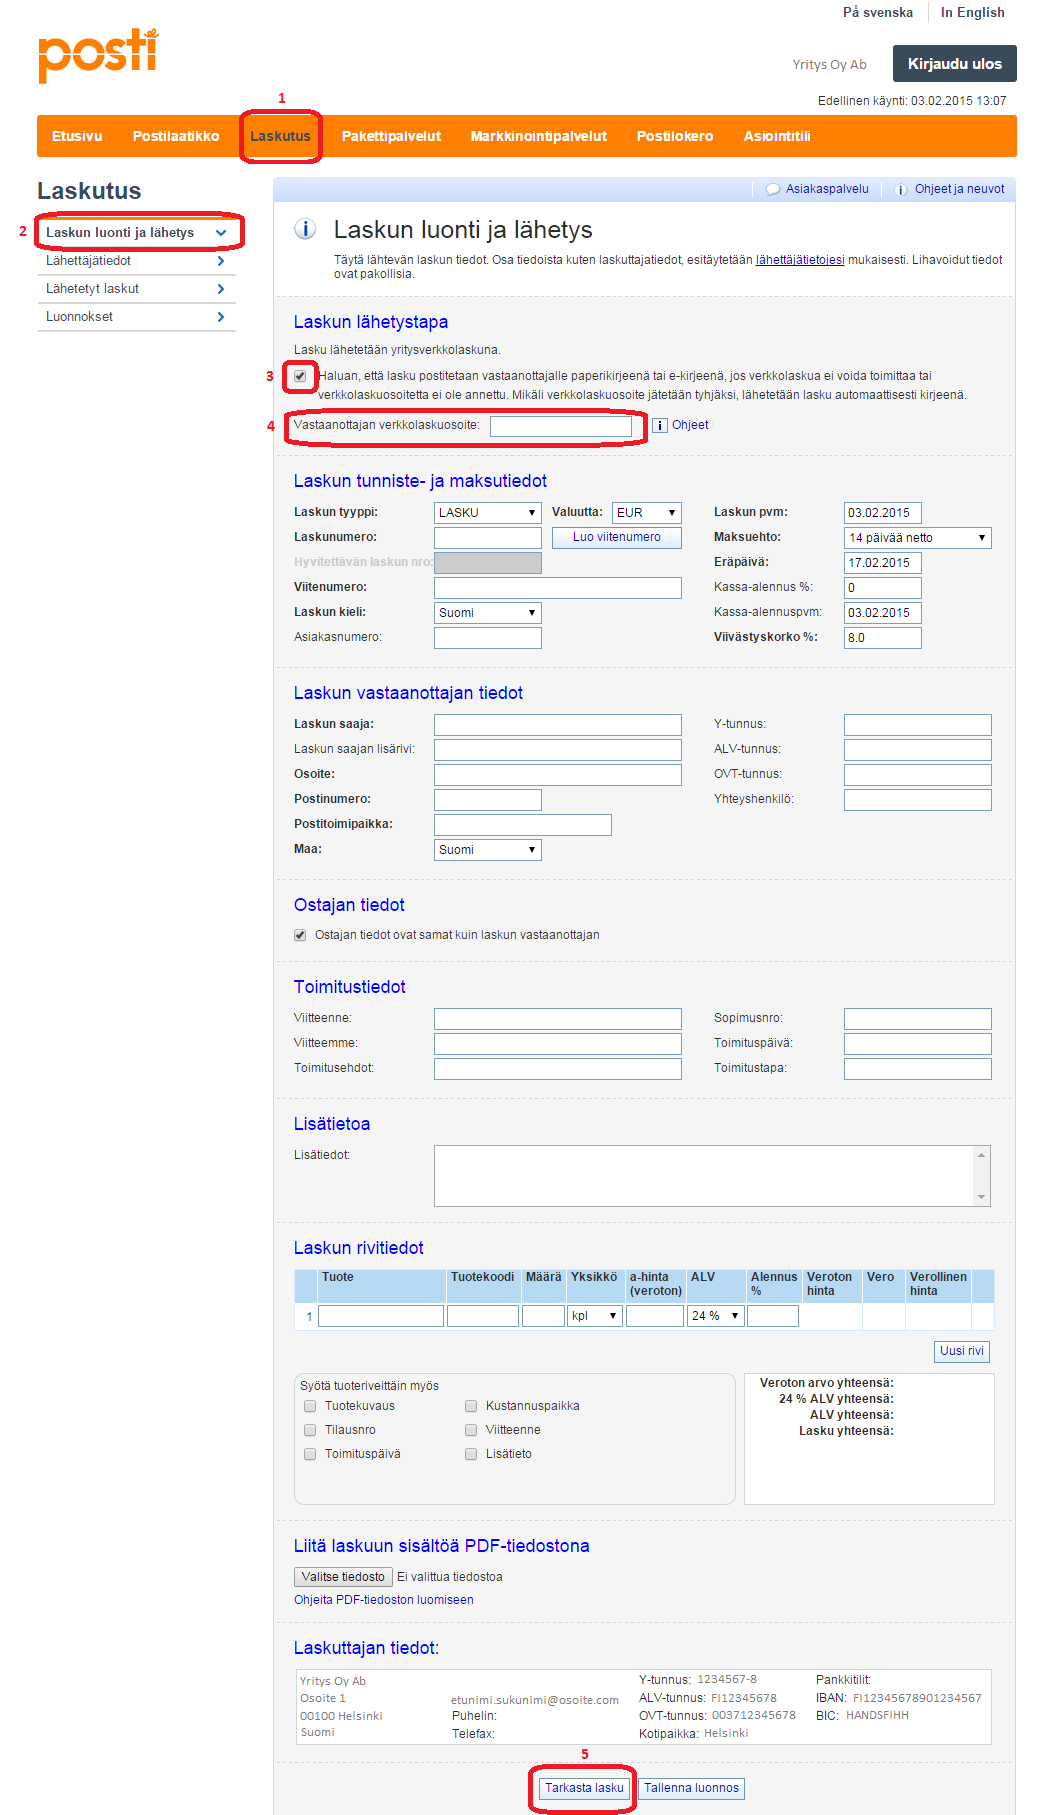Open the Ohjeet ja neuvot link
This screenshot has width=1049, height=1815.
960,189
